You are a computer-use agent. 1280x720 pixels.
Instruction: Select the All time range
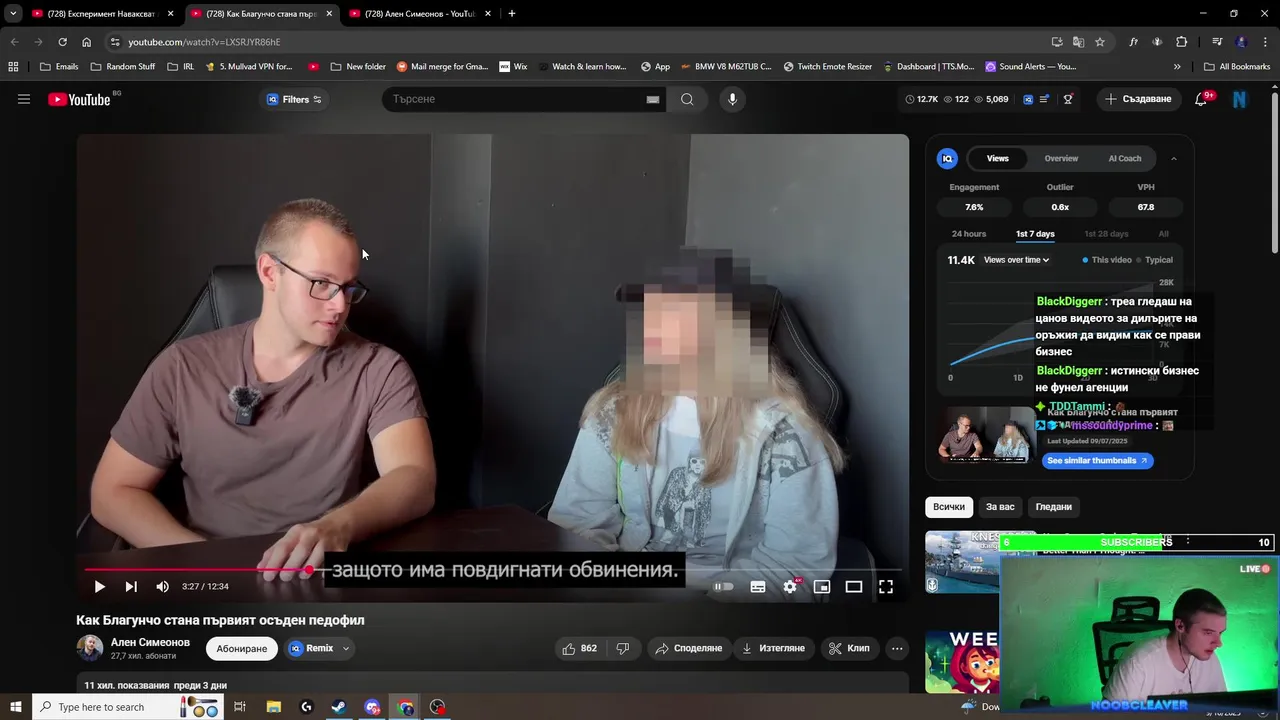coord(1163,234)
